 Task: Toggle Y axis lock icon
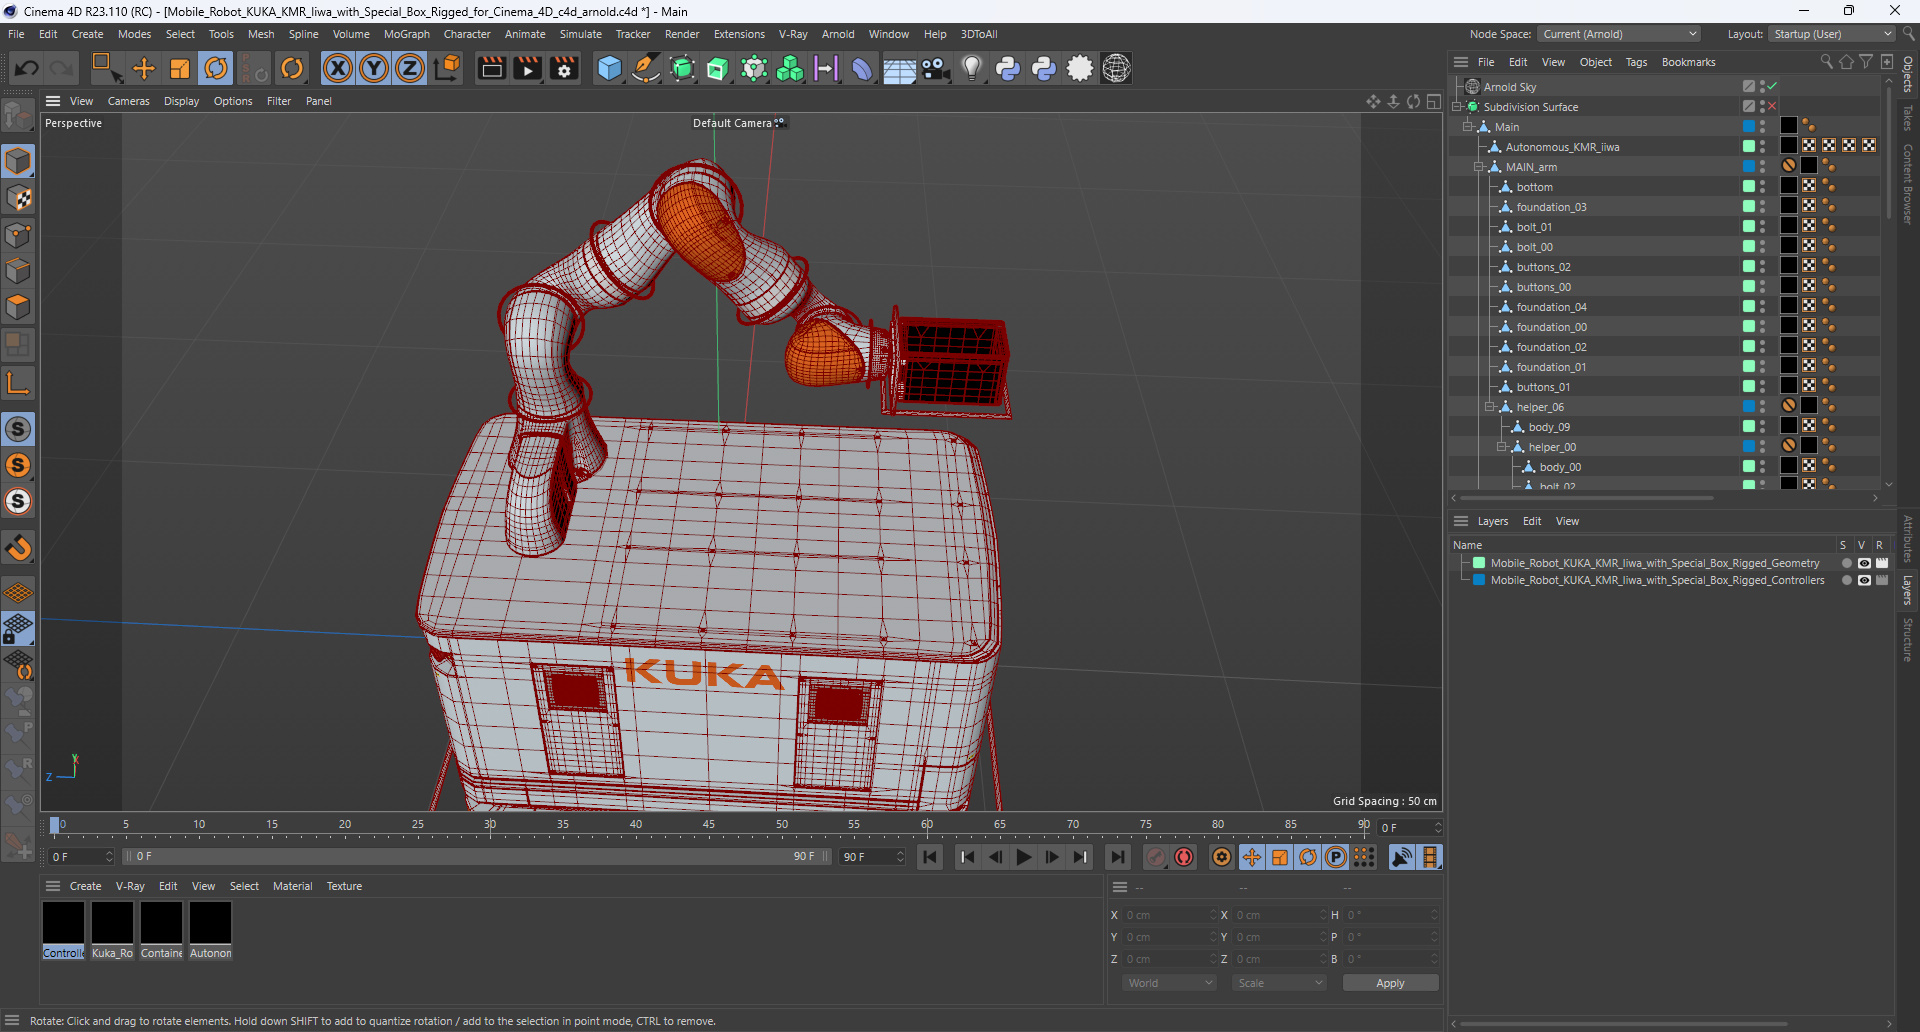point(374,68)
